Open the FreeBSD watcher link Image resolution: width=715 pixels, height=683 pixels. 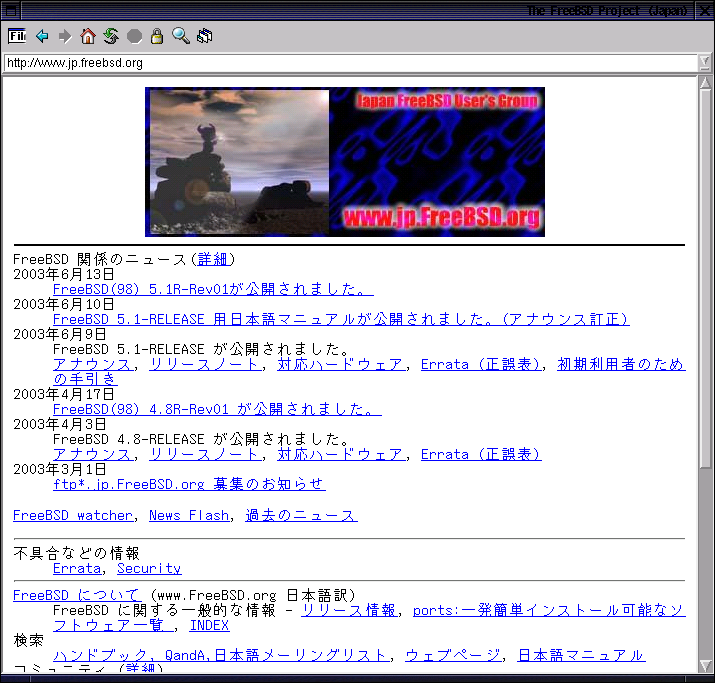tap(73, 516)
